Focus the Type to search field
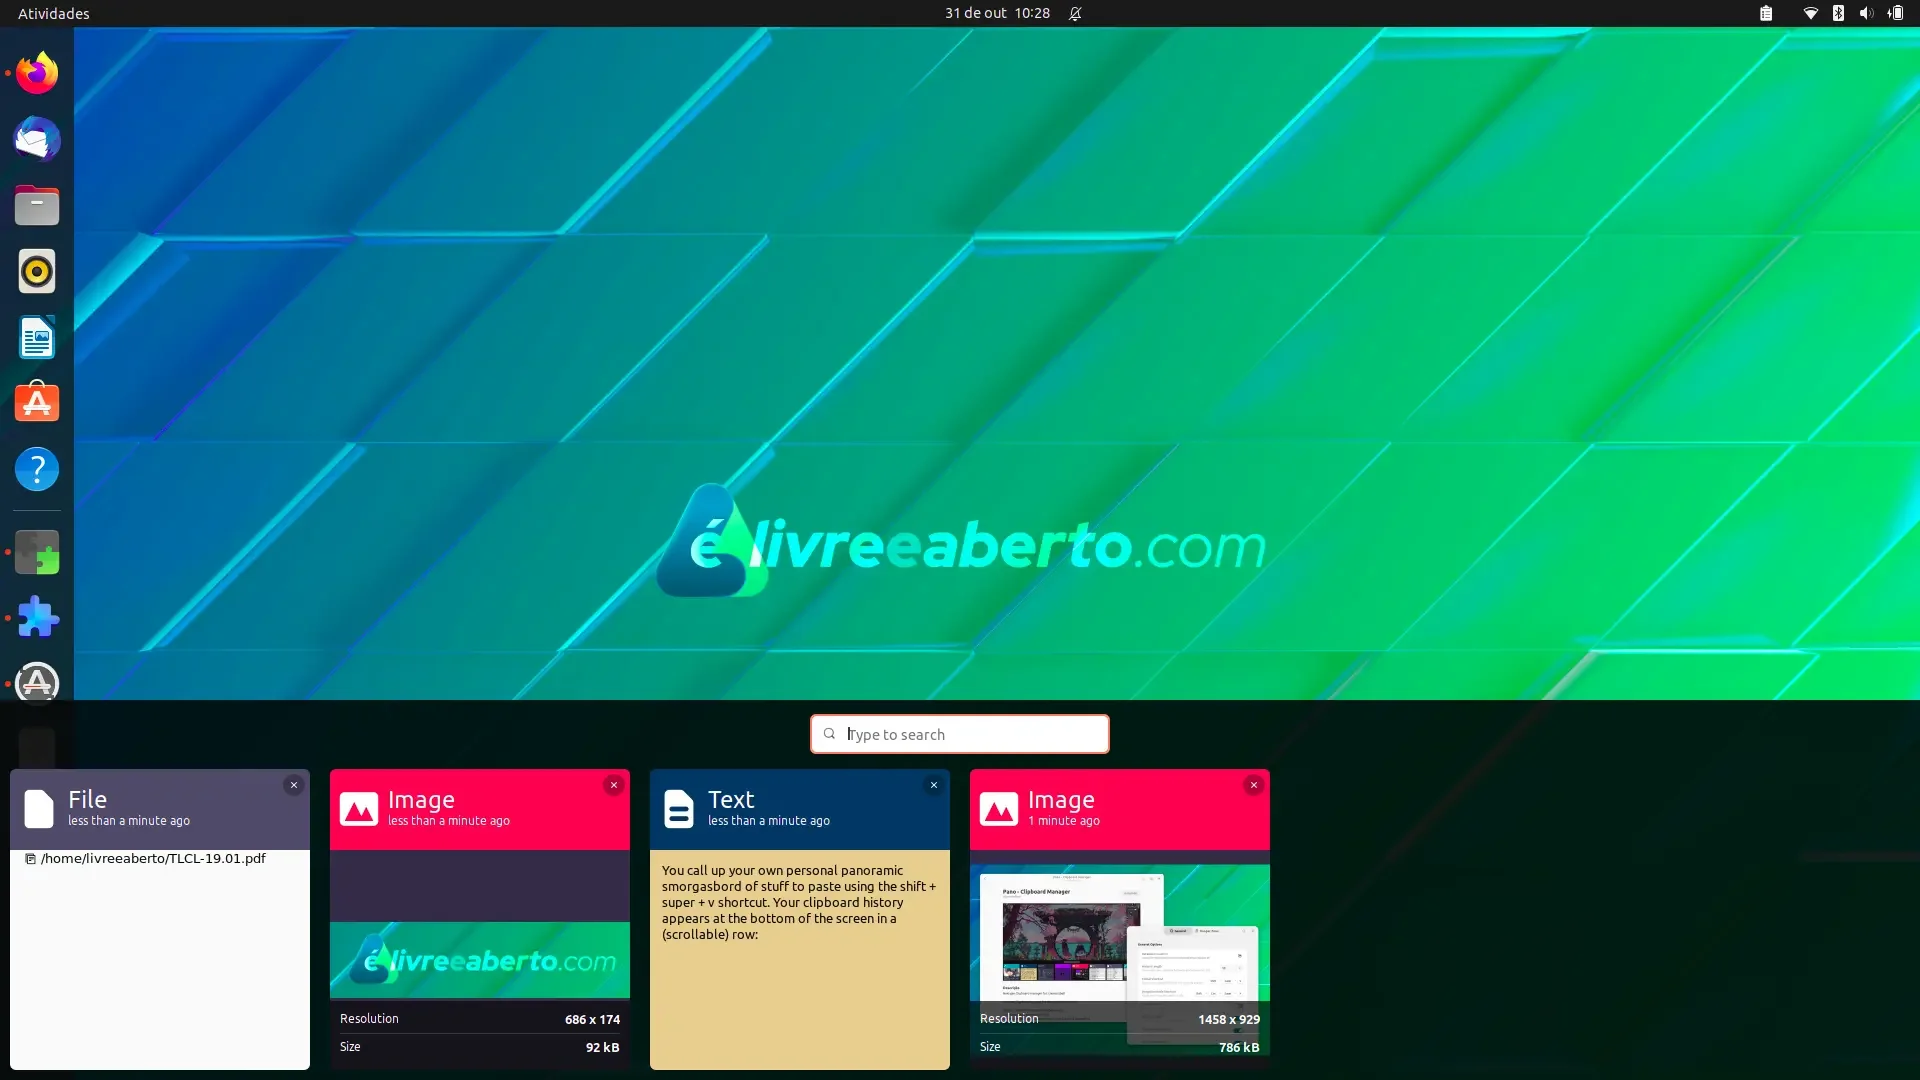Viewport: 1920px width, 1080px height. (x=960, y=734)
